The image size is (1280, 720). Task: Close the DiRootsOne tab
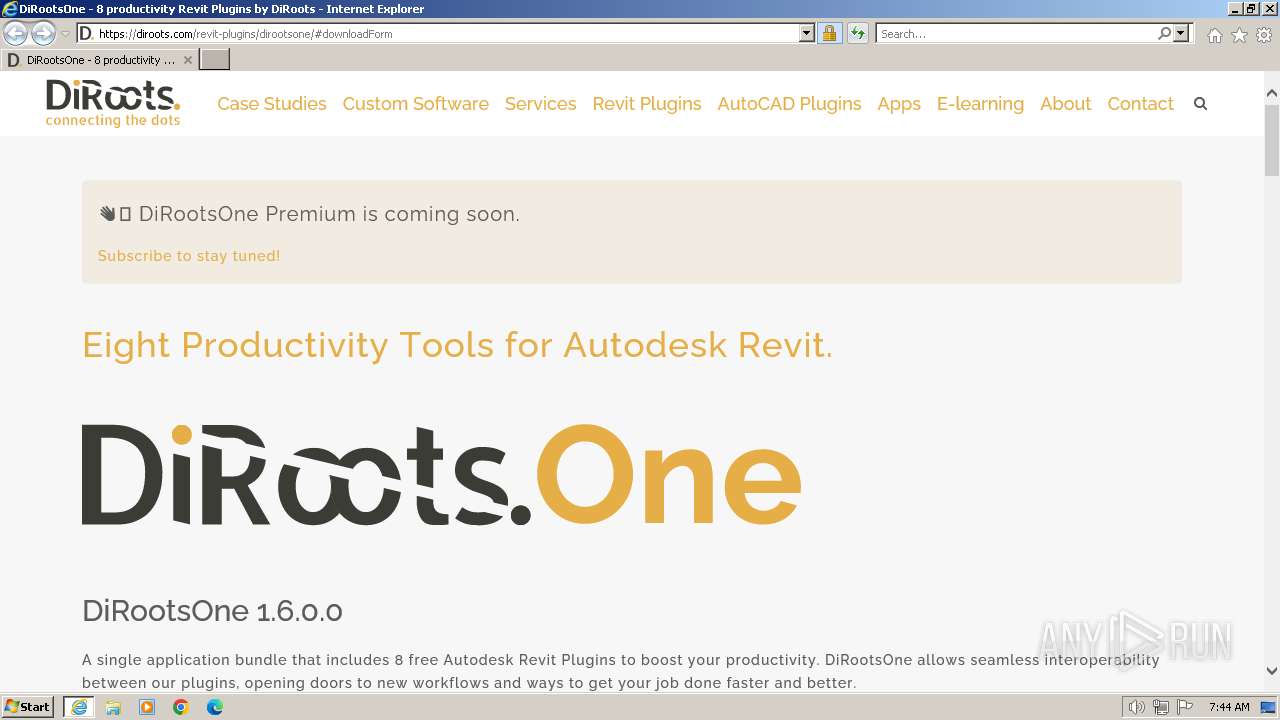click(x=187, y=60)
